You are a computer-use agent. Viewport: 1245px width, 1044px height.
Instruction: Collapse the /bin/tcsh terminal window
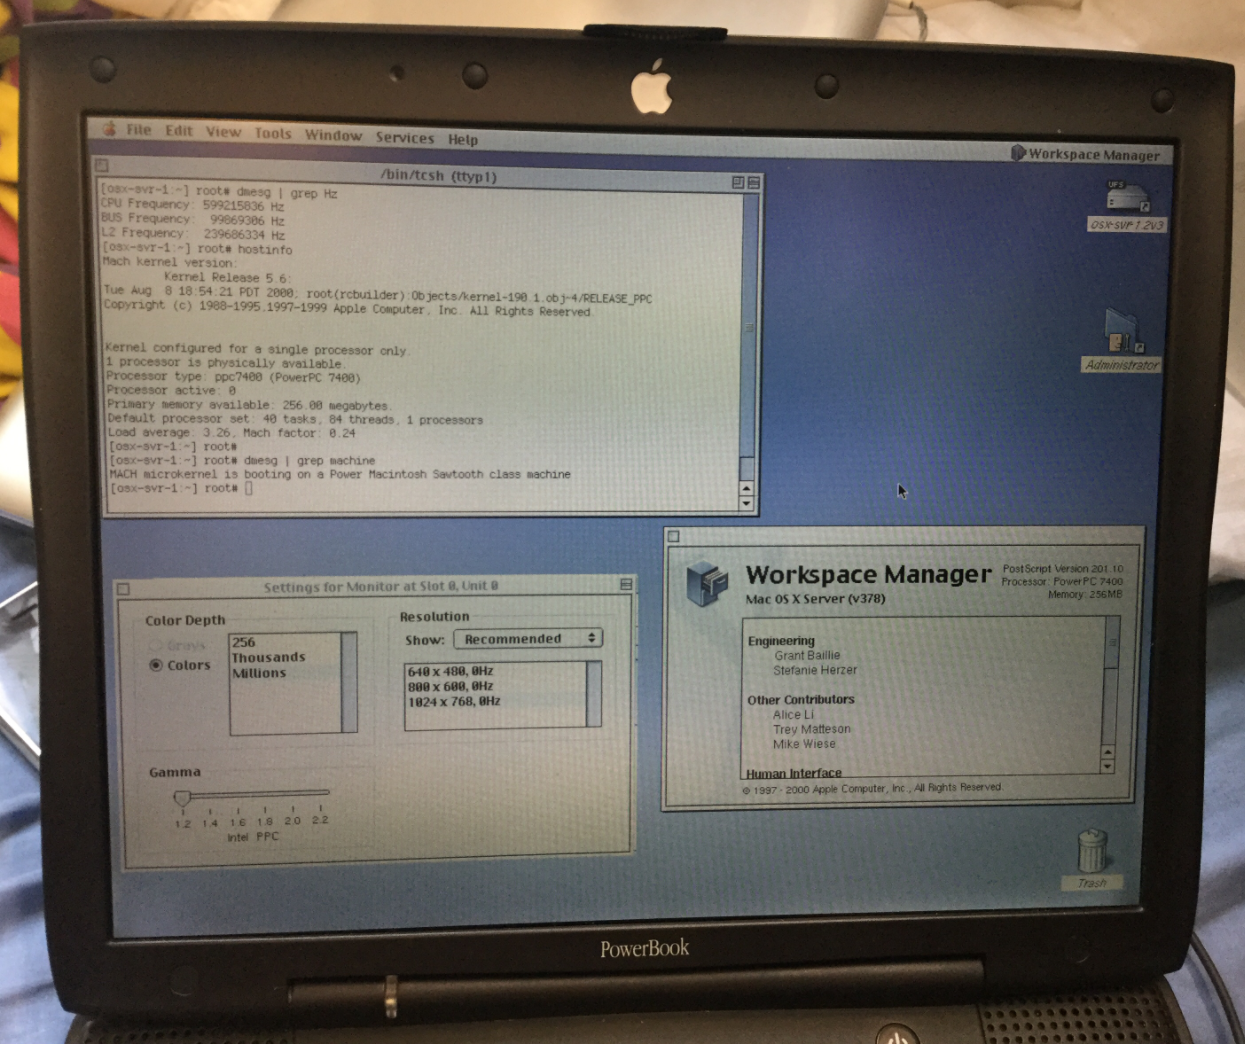tap(753, 183)
